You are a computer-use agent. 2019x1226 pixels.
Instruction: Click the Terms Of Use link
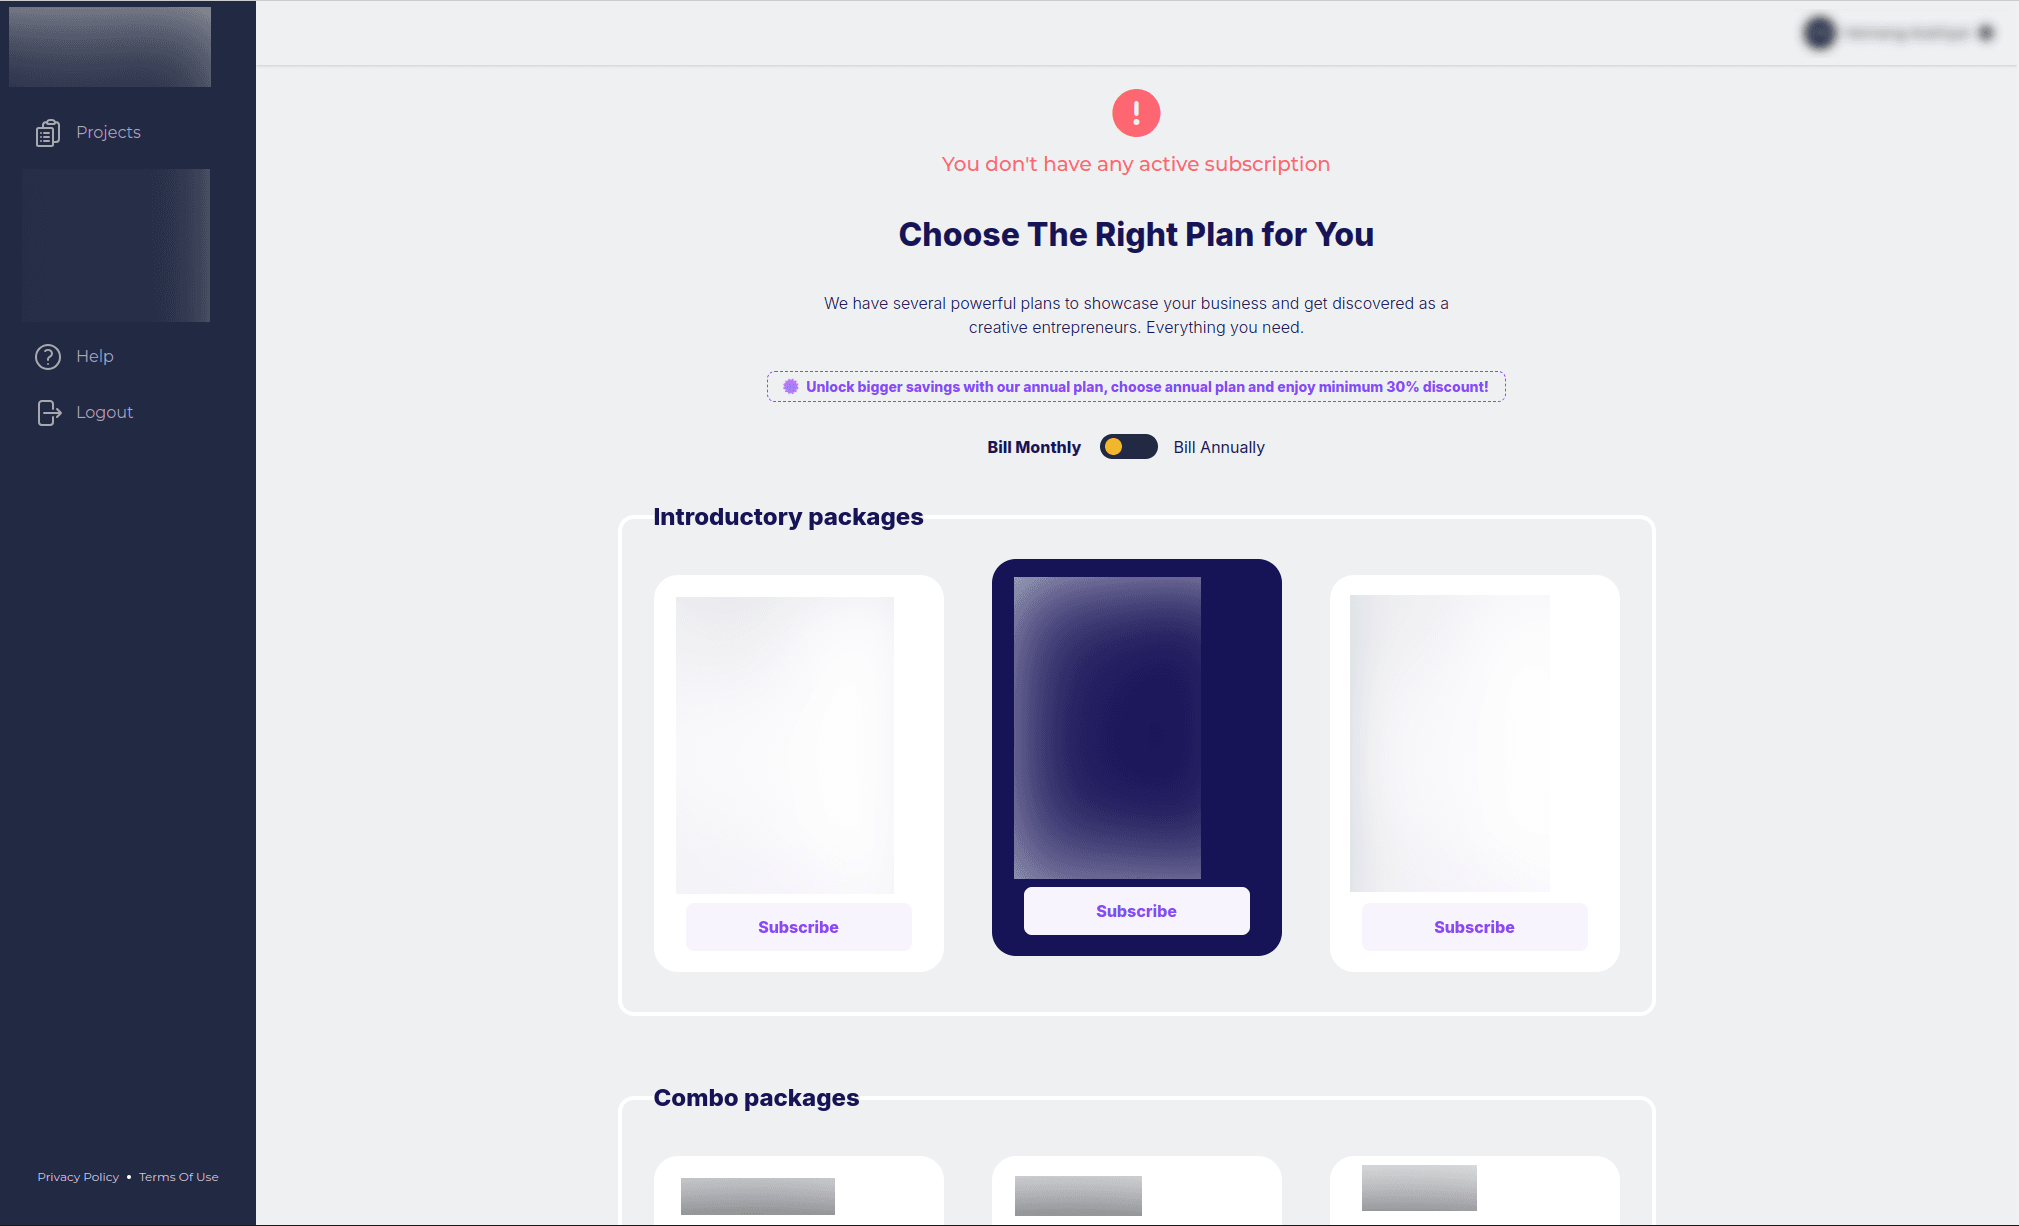[x=177, y=1177]
